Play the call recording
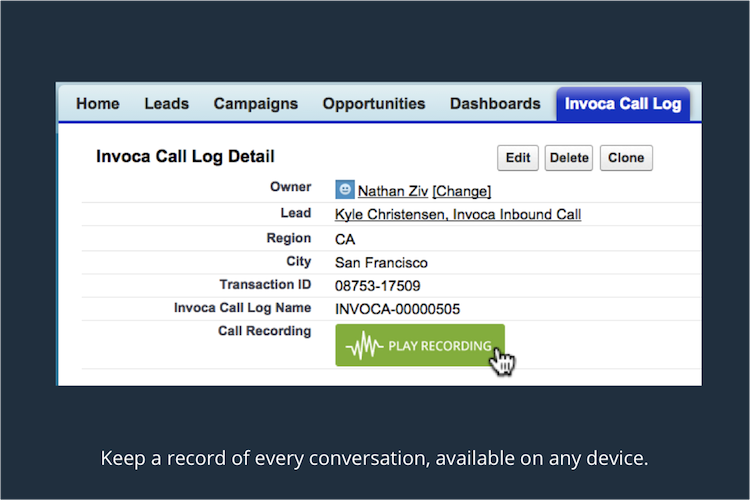The width and height of the screenshot is (750, 500). [420, 346]
